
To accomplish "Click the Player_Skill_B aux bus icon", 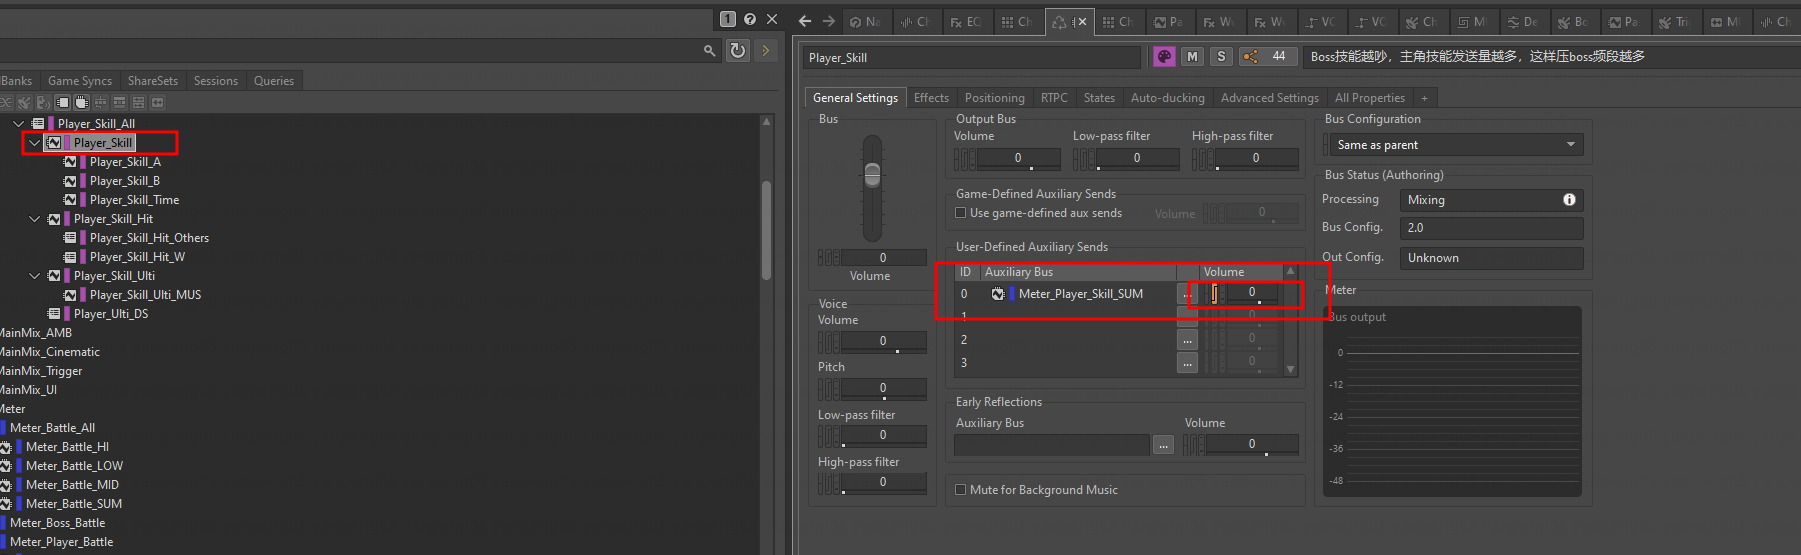I will click(x=70, y=181).
